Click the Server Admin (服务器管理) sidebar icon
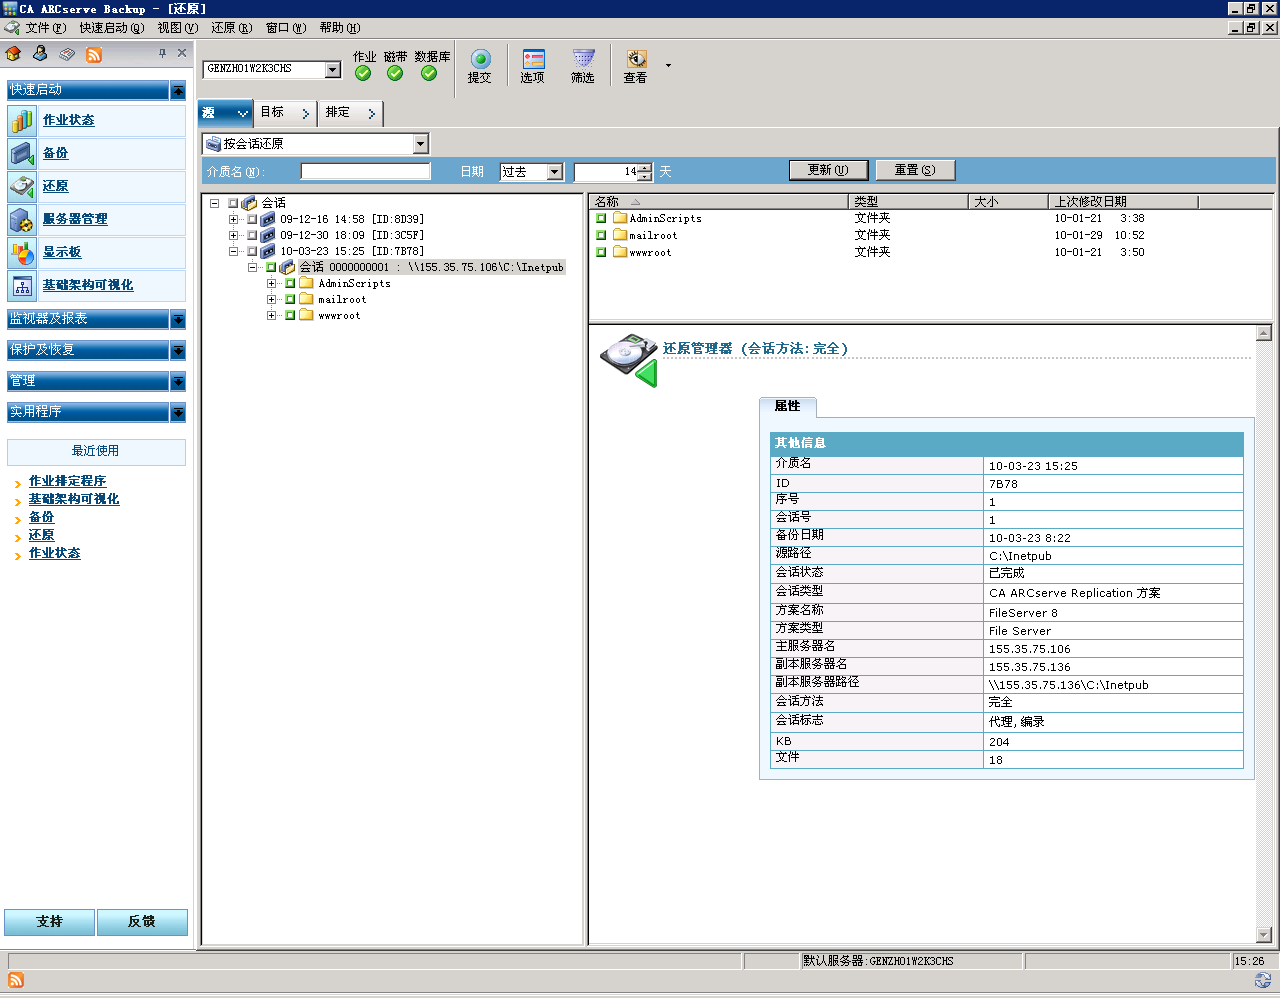Viewport: 1280px width, 998px height. [22, 220]
